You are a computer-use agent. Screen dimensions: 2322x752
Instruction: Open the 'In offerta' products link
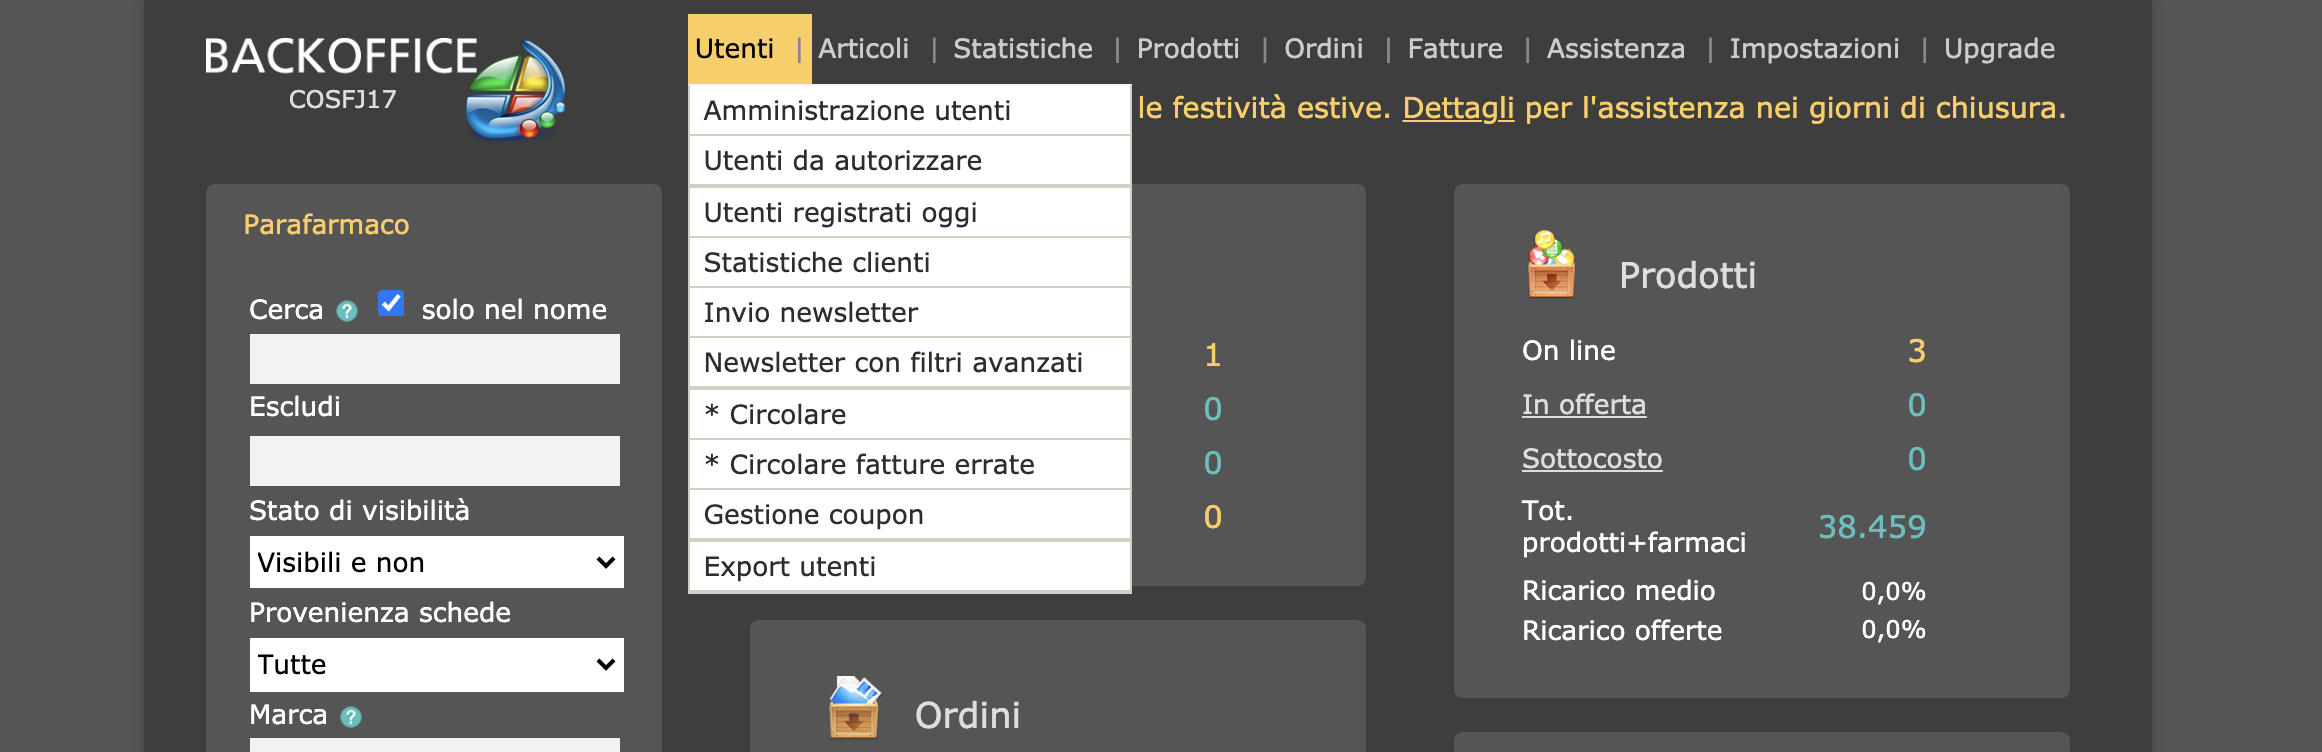click(1585, 405)
